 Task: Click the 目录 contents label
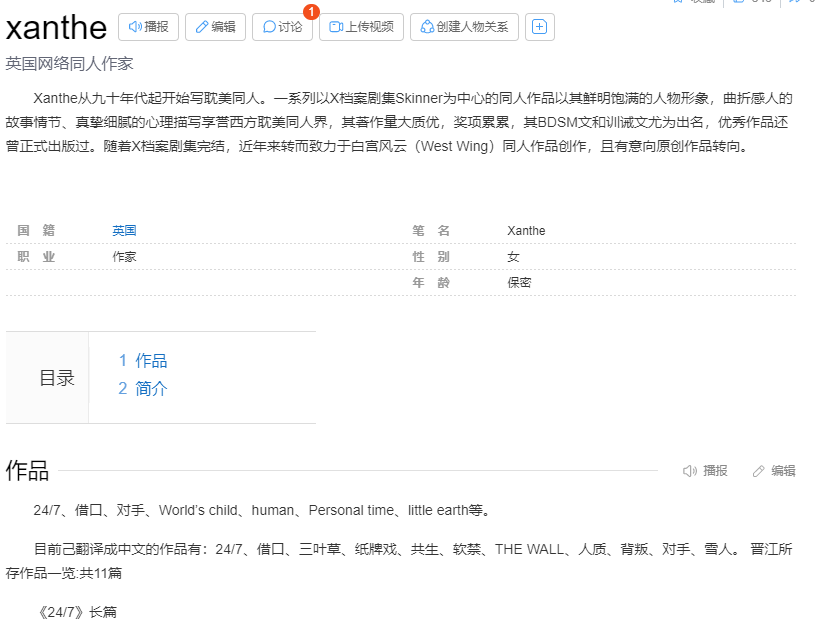tap(57, 378)
